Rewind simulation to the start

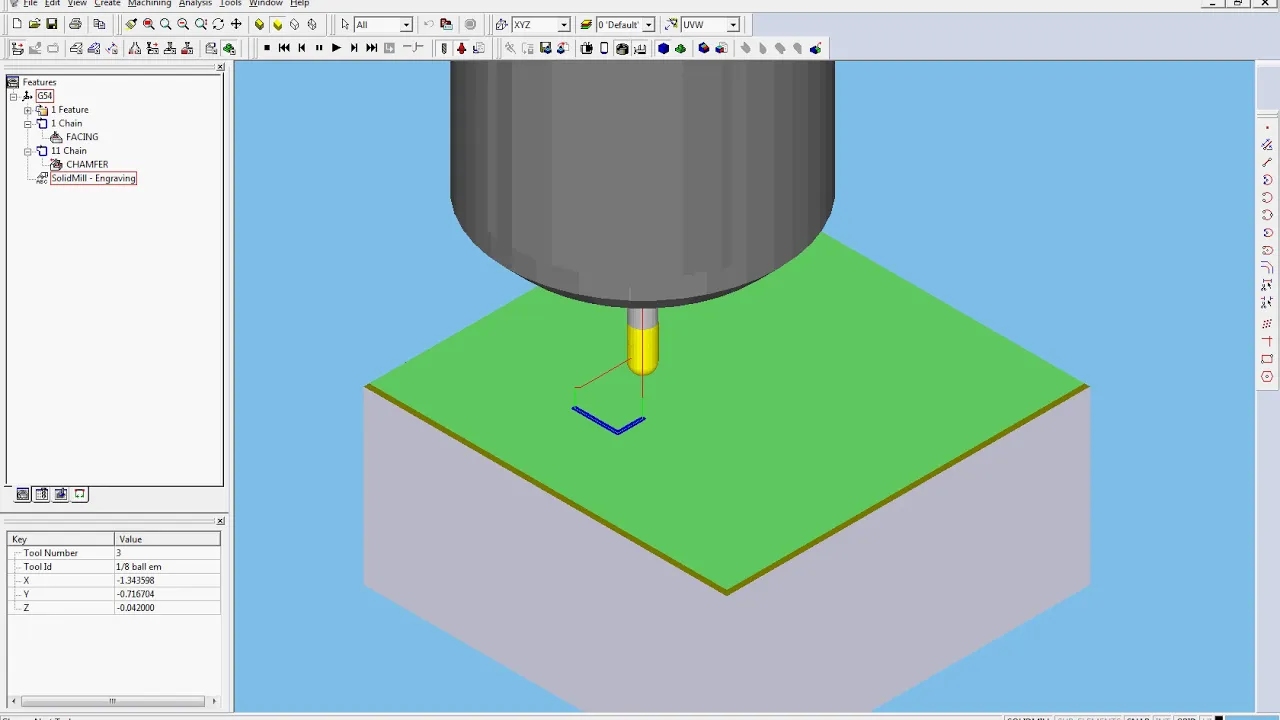tap(284, 48)
